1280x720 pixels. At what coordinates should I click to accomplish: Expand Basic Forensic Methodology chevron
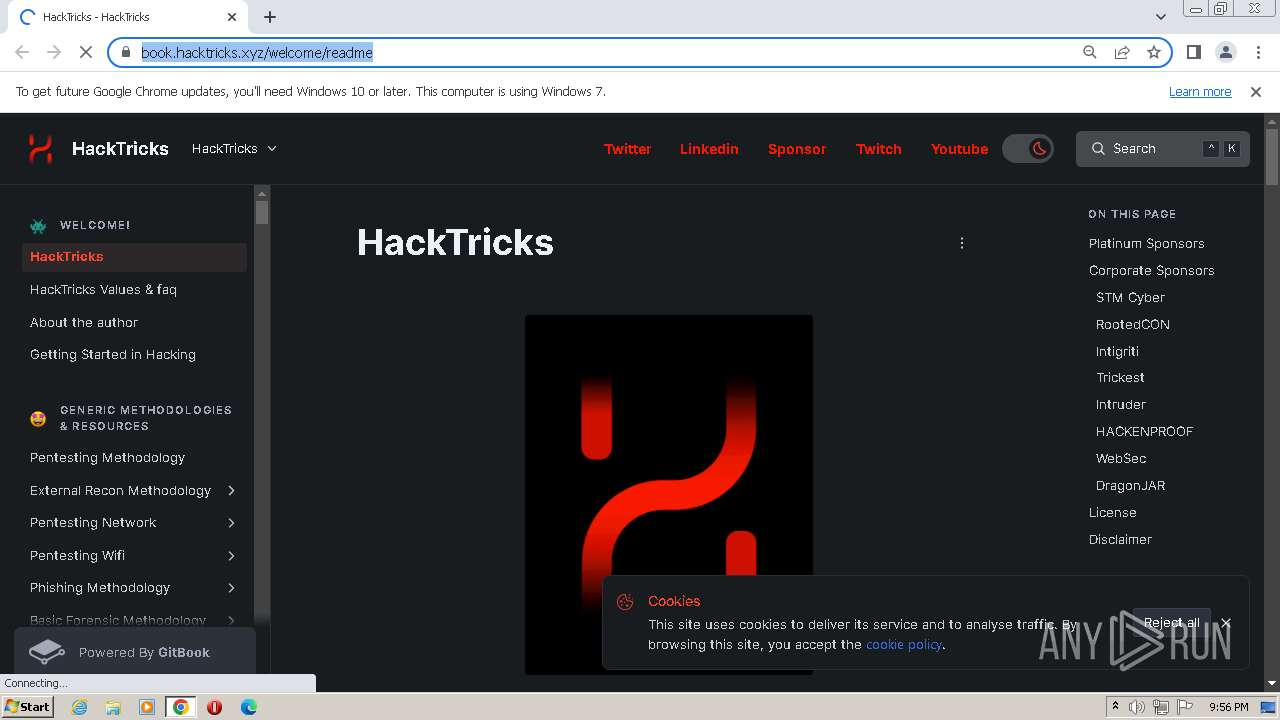(231, 621)
